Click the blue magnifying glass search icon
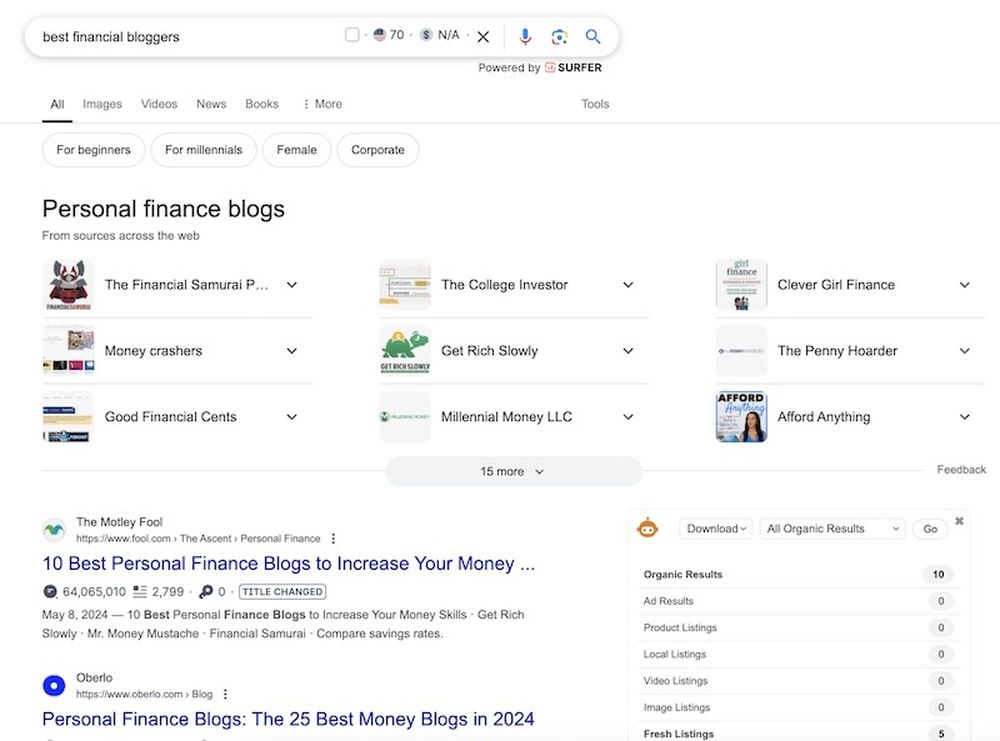The height and width of the screenshot is (741, 1000). (592, 36)
